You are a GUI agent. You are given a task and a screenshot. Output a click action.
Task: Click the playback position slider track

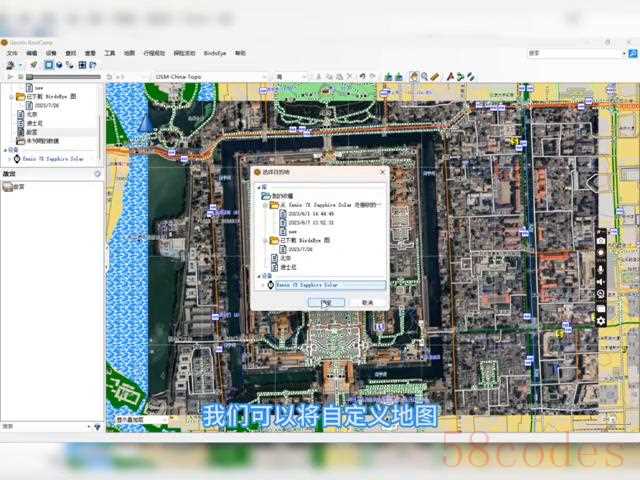point(63,77)
